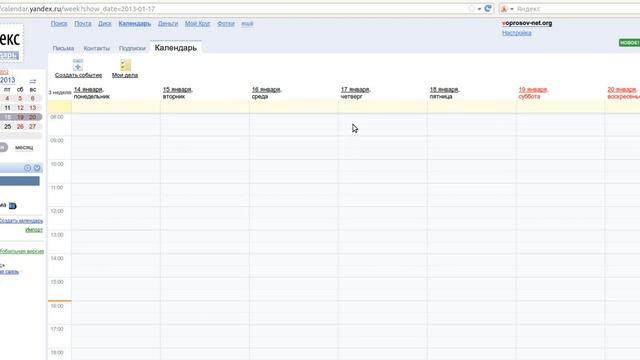
Task: Select day 13 in the mini calendar
Action: (33, 108)
